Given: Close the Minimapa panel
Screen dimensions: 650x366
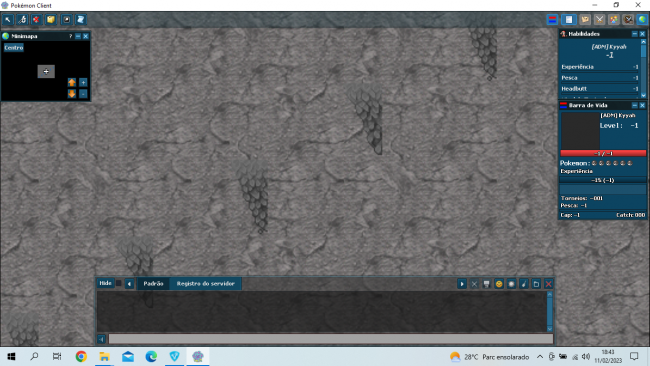Looking at the screenshot, I should 86,36.
